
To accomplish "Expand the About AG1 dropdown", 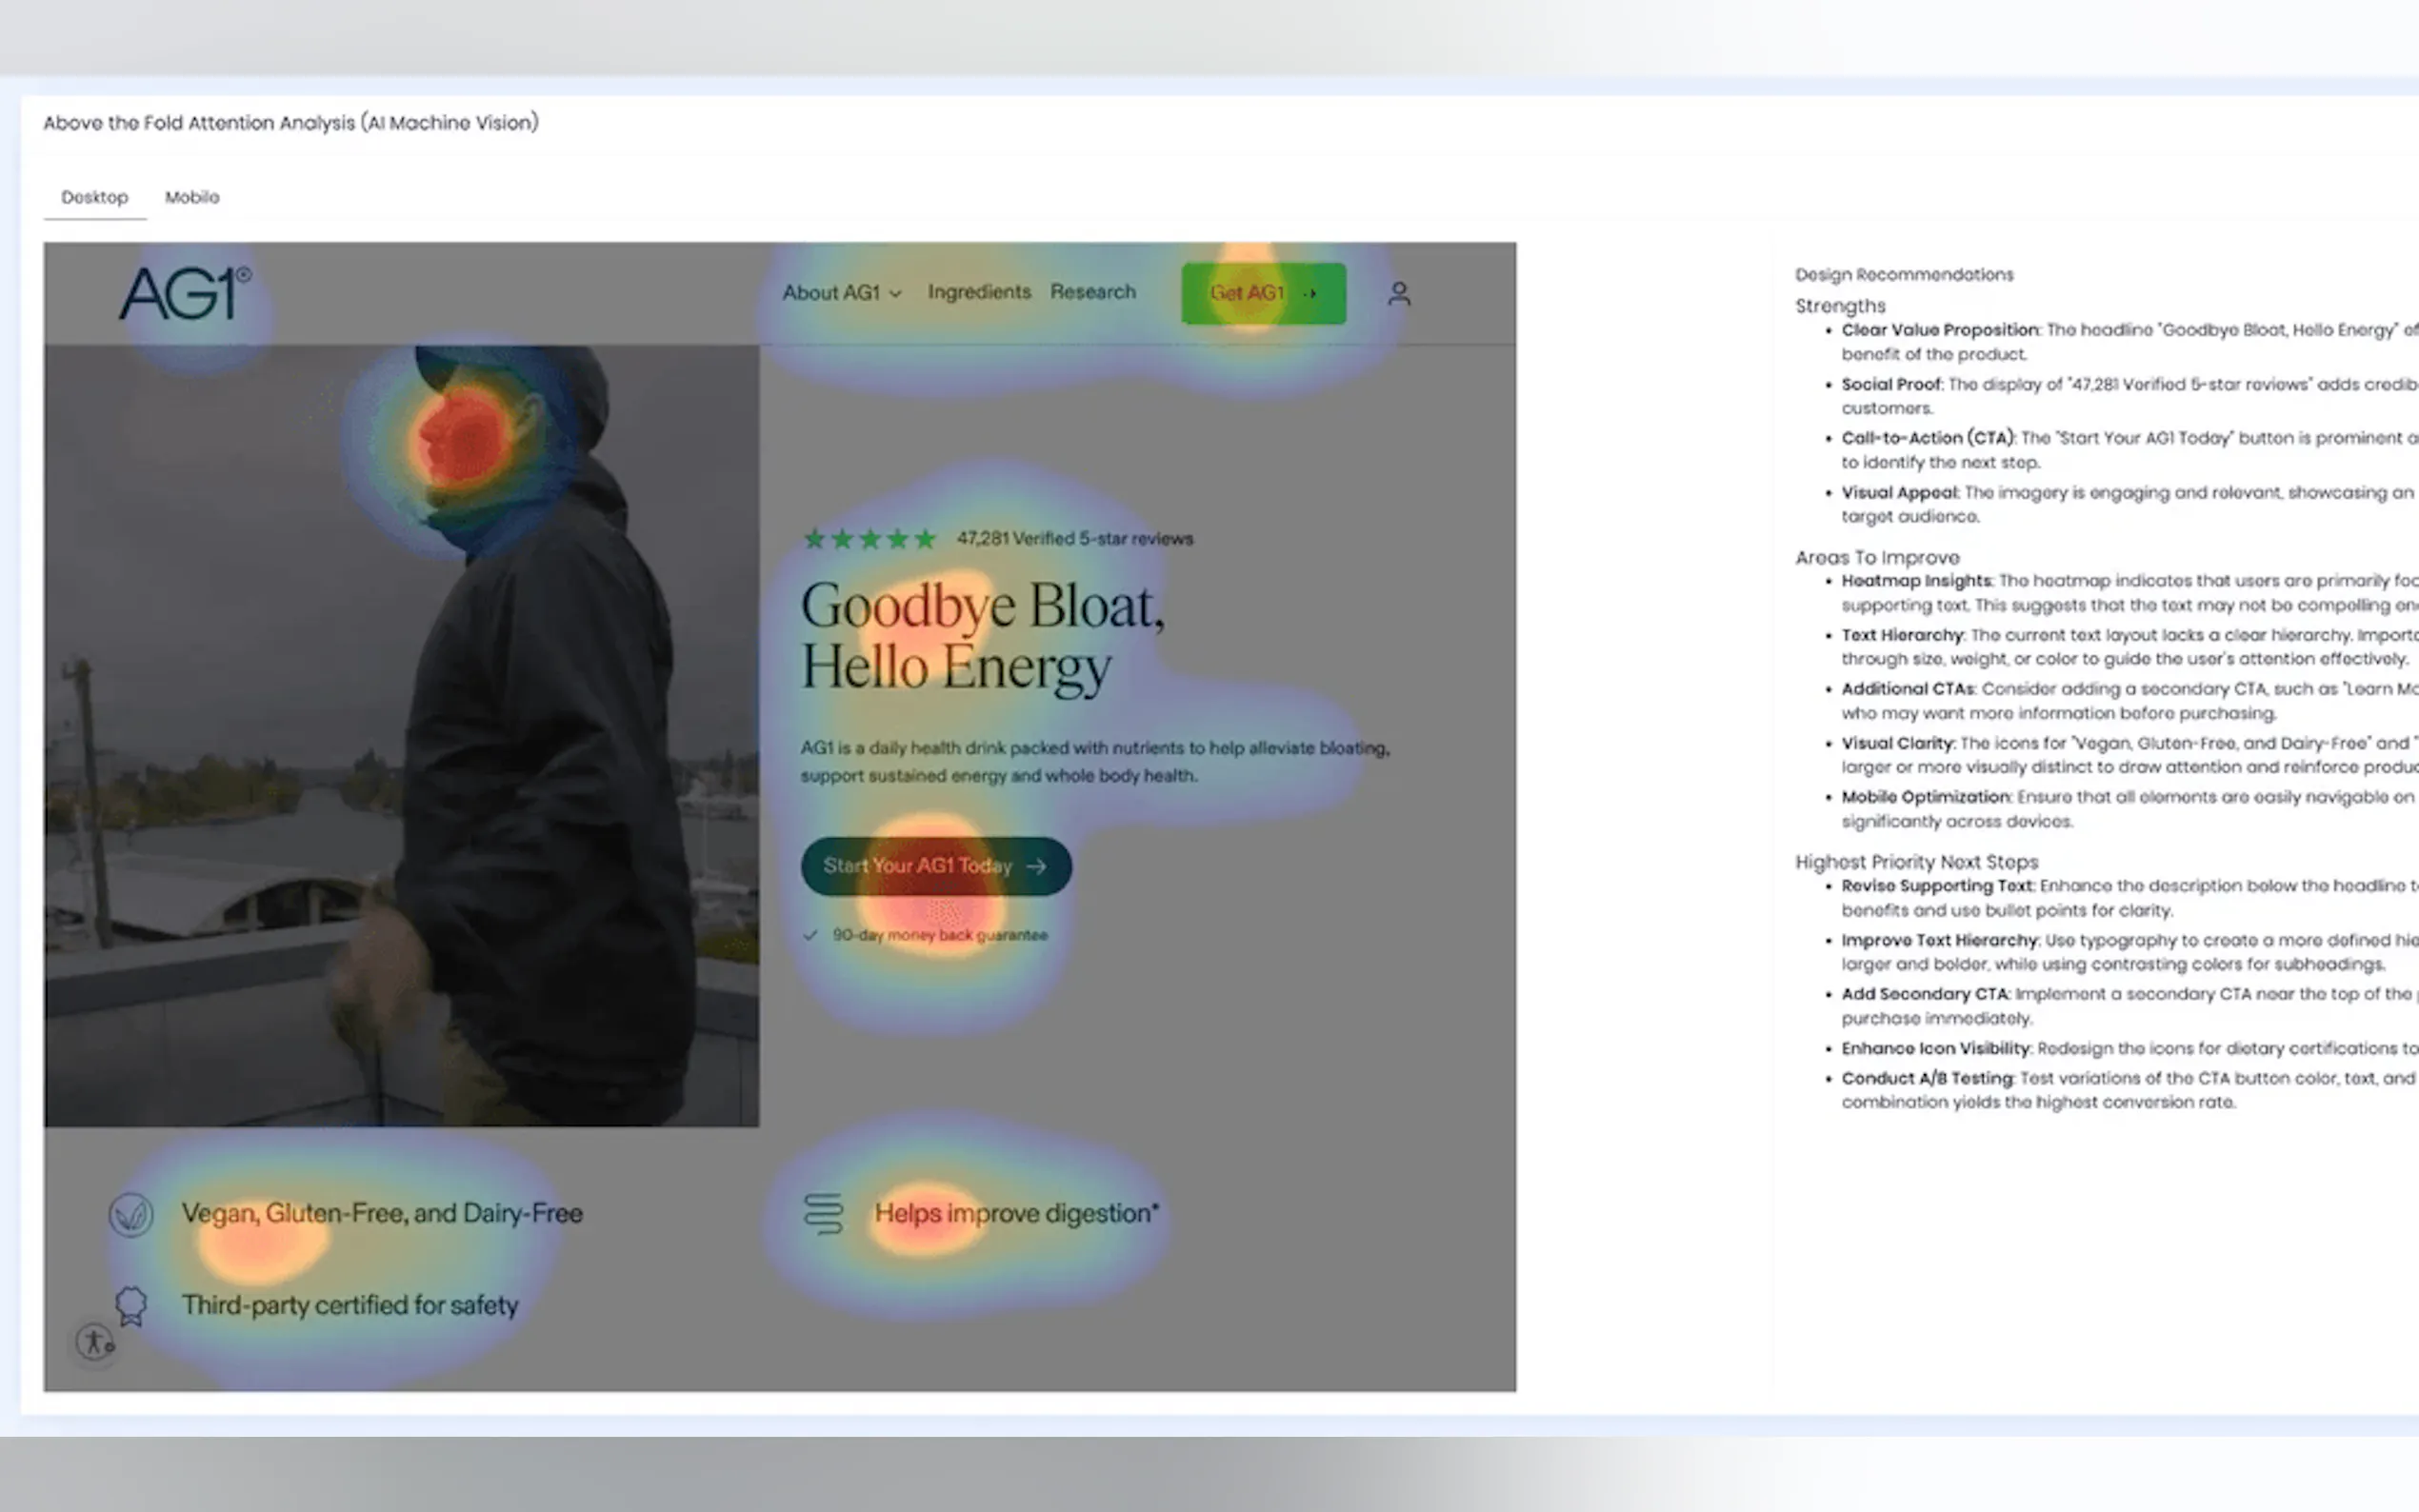I will click(x=841, y=293).
